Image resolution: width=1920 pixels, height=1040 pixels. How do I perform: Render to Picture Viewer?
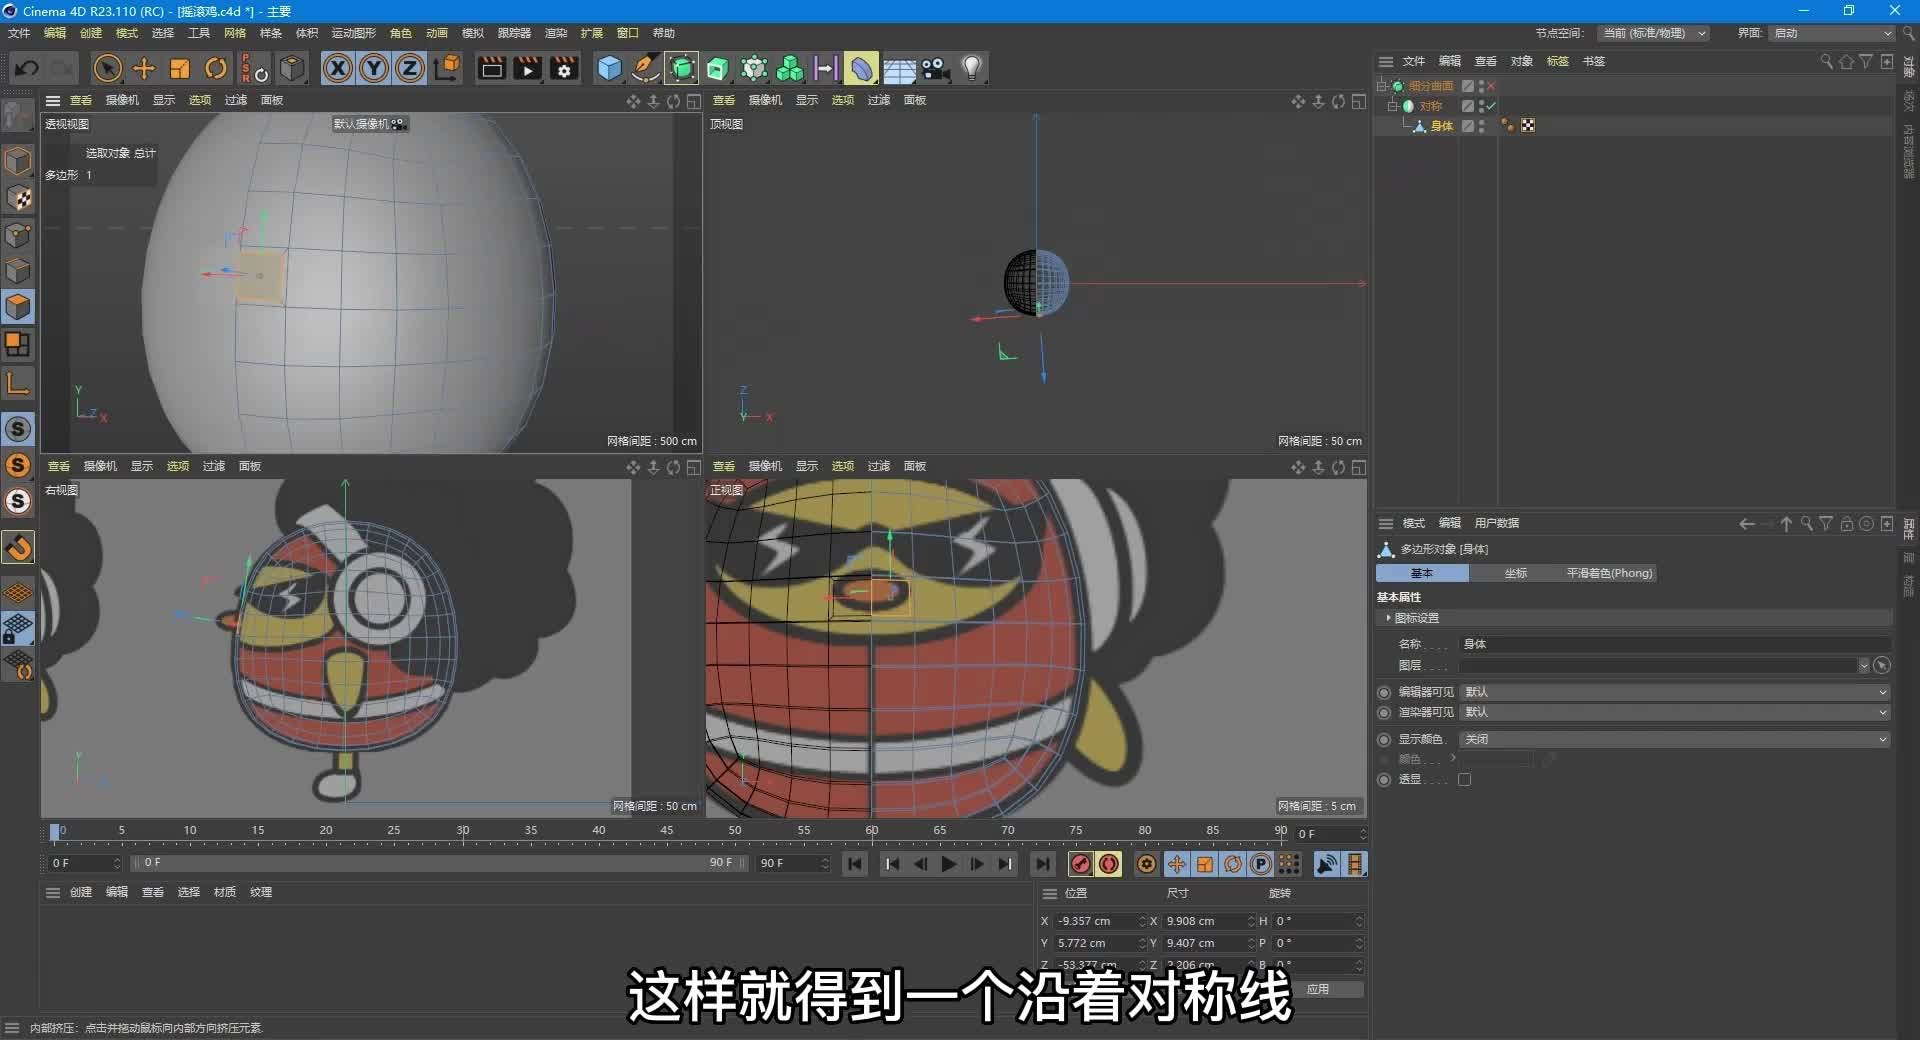(527, 68)
